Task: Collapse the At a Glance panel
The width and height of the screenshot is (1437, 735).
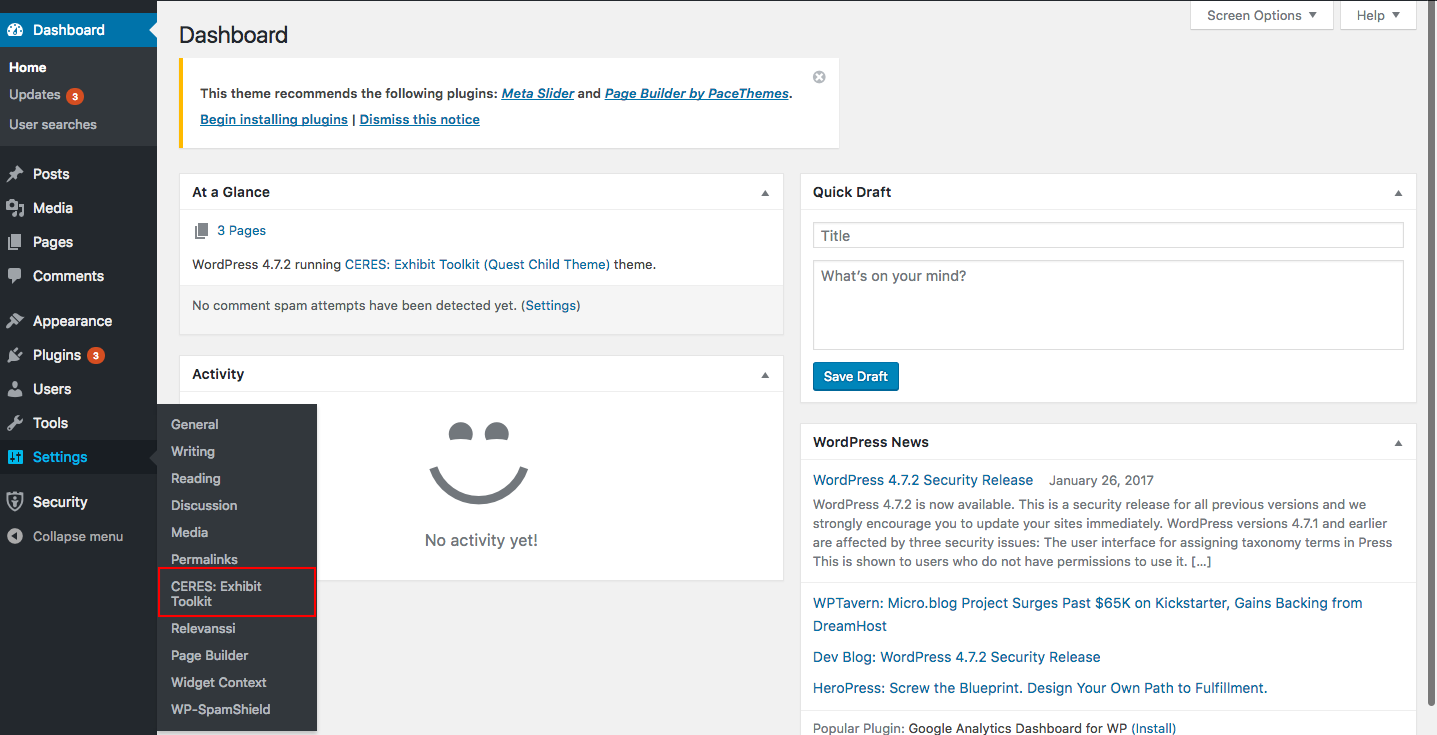Action: click(x=765, y=193)
